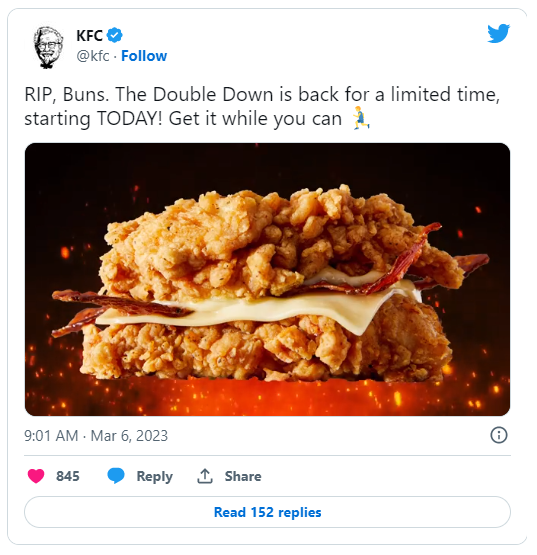The height and width of the screenshot is (555, 537).
Task: Click the Colonel Sanders profile avatar
Action: (48, 47)
